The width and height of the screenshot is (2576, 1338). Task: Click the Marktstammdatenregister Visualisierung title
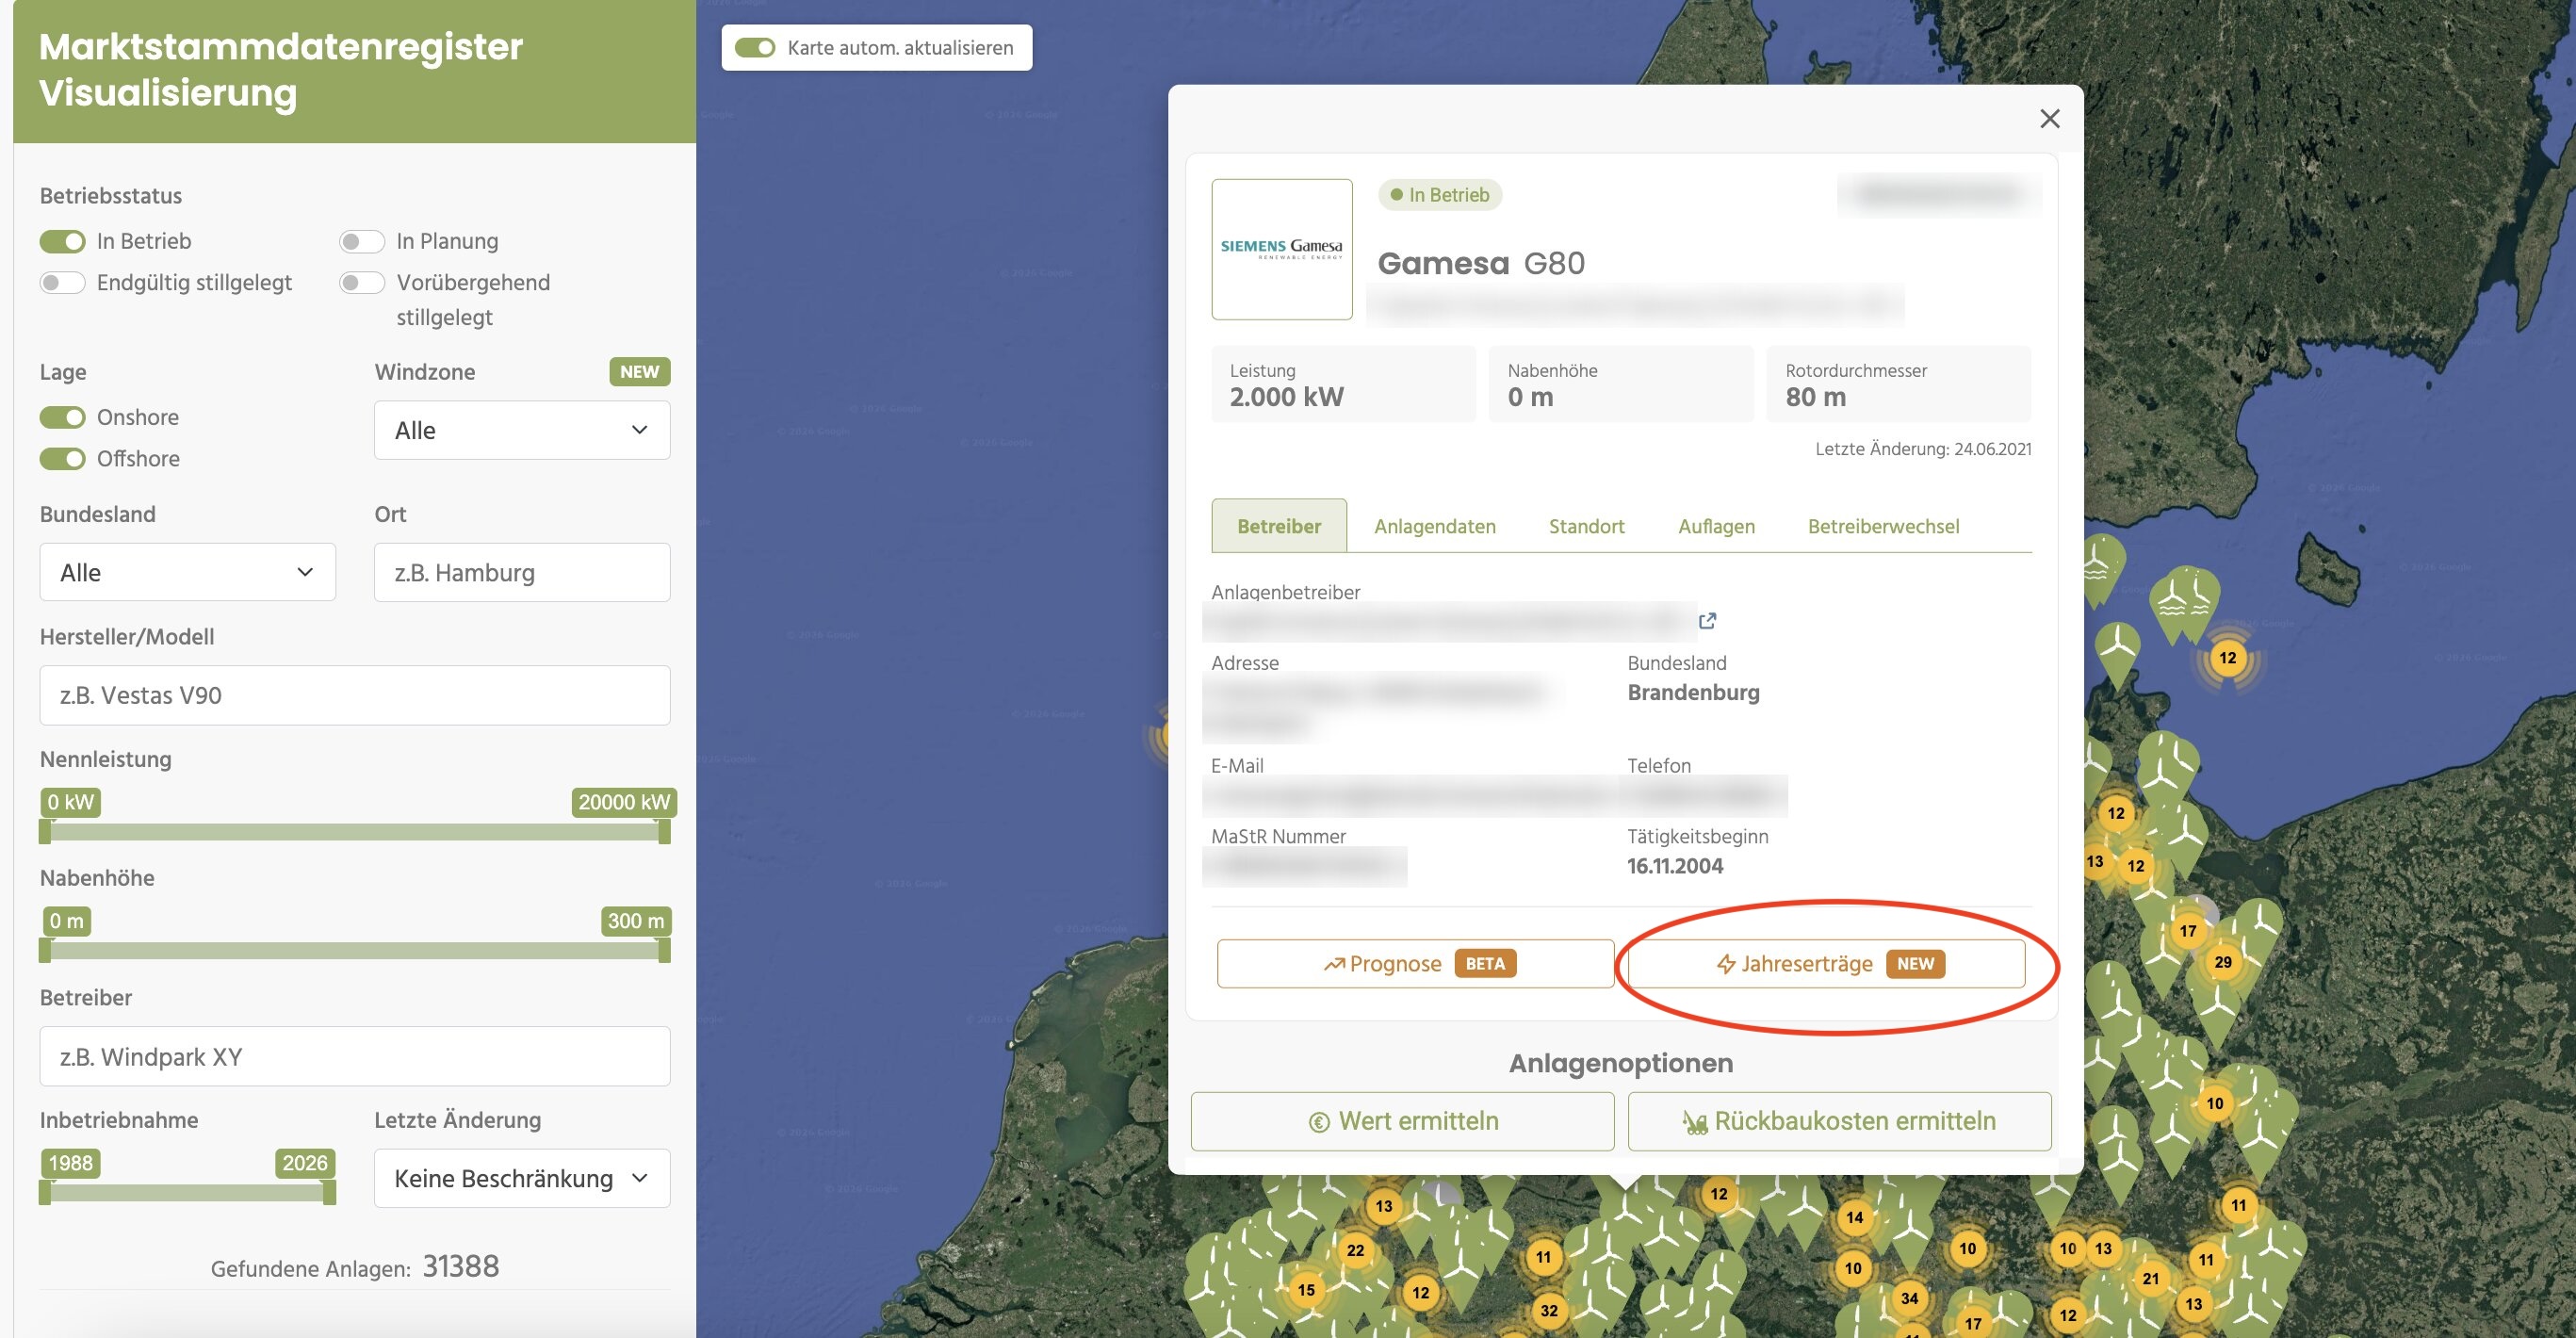point(281,70)
